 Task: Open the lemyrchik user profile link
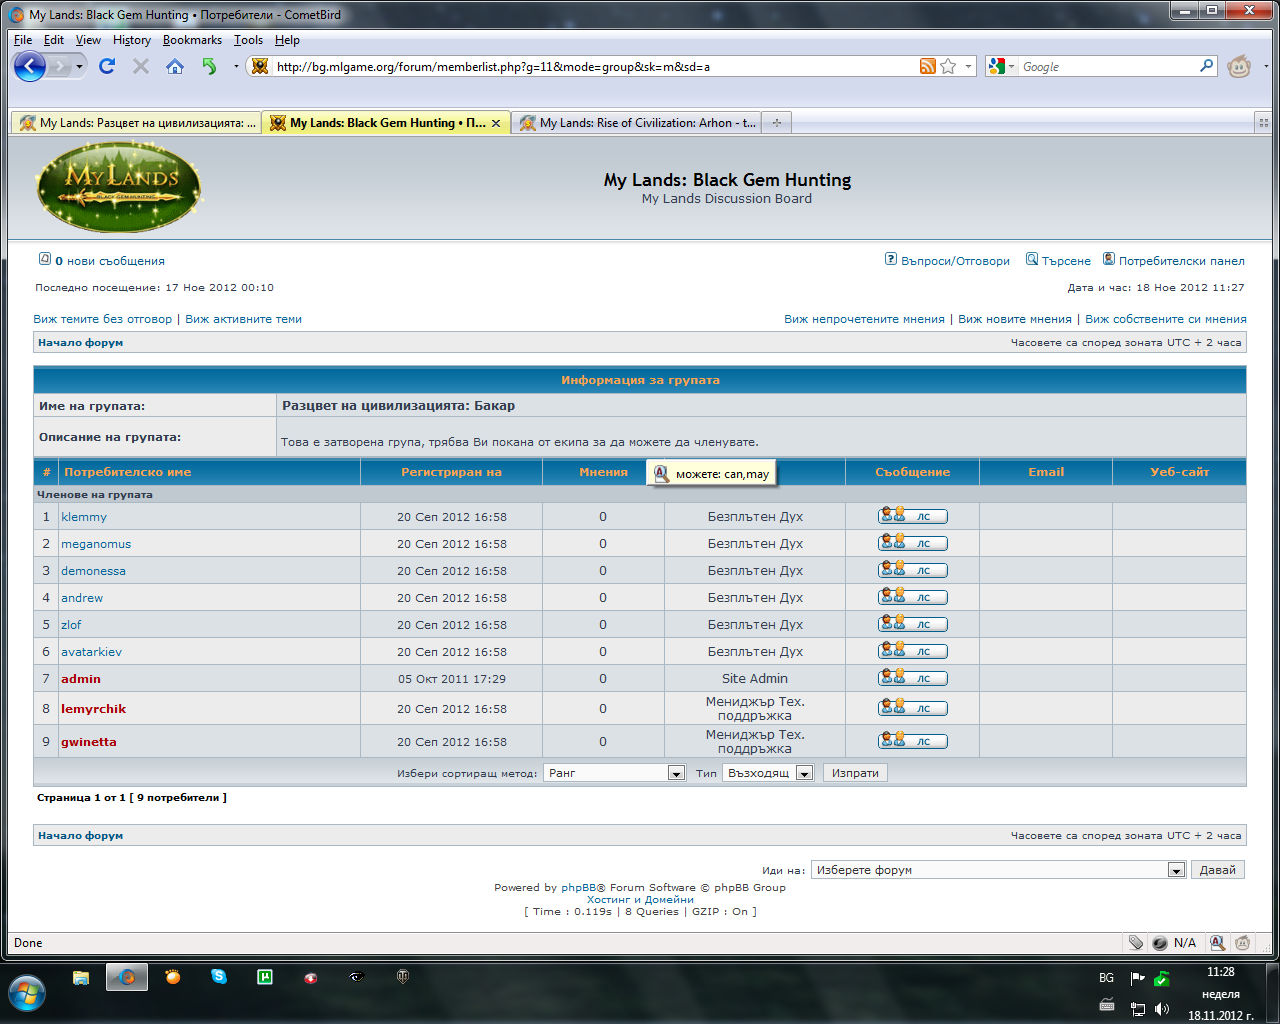click(x=93, y=709)
